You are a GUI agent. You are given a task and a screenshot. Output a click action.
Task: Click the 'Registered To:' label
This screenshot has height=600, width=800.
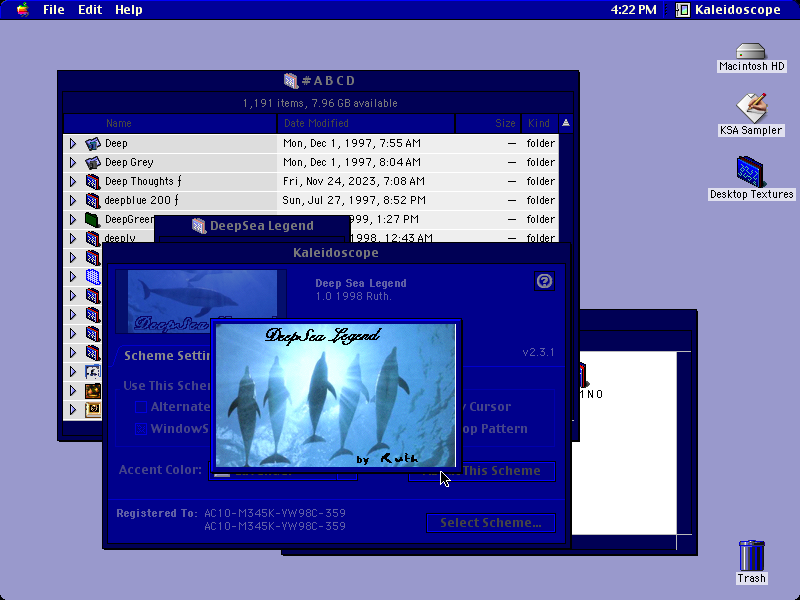157,513
